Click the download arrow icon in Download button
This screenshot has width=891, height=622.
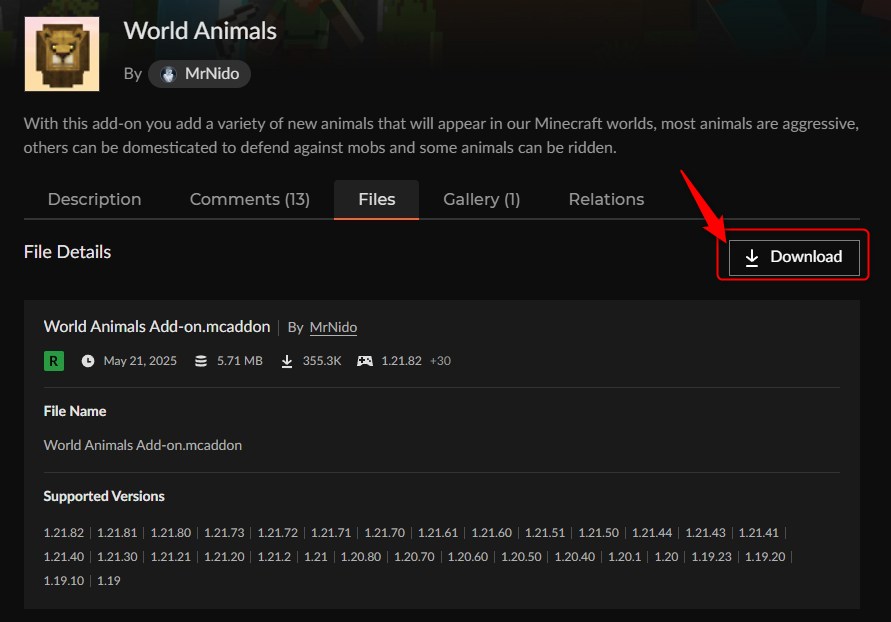tap(752, 257)
